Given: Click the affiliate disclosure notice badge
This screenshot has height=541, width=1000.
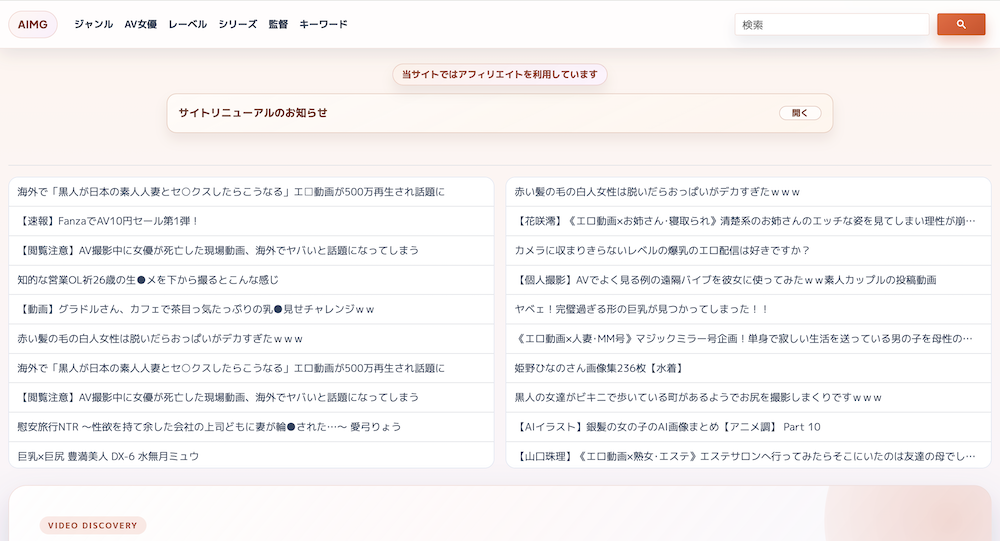Looking at the screenshot, I should point(499,75).
